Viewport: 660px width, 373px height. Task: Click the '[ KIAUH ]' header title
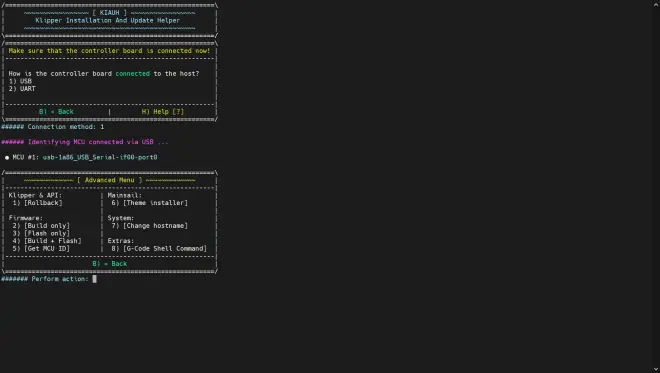click(109, 13)
